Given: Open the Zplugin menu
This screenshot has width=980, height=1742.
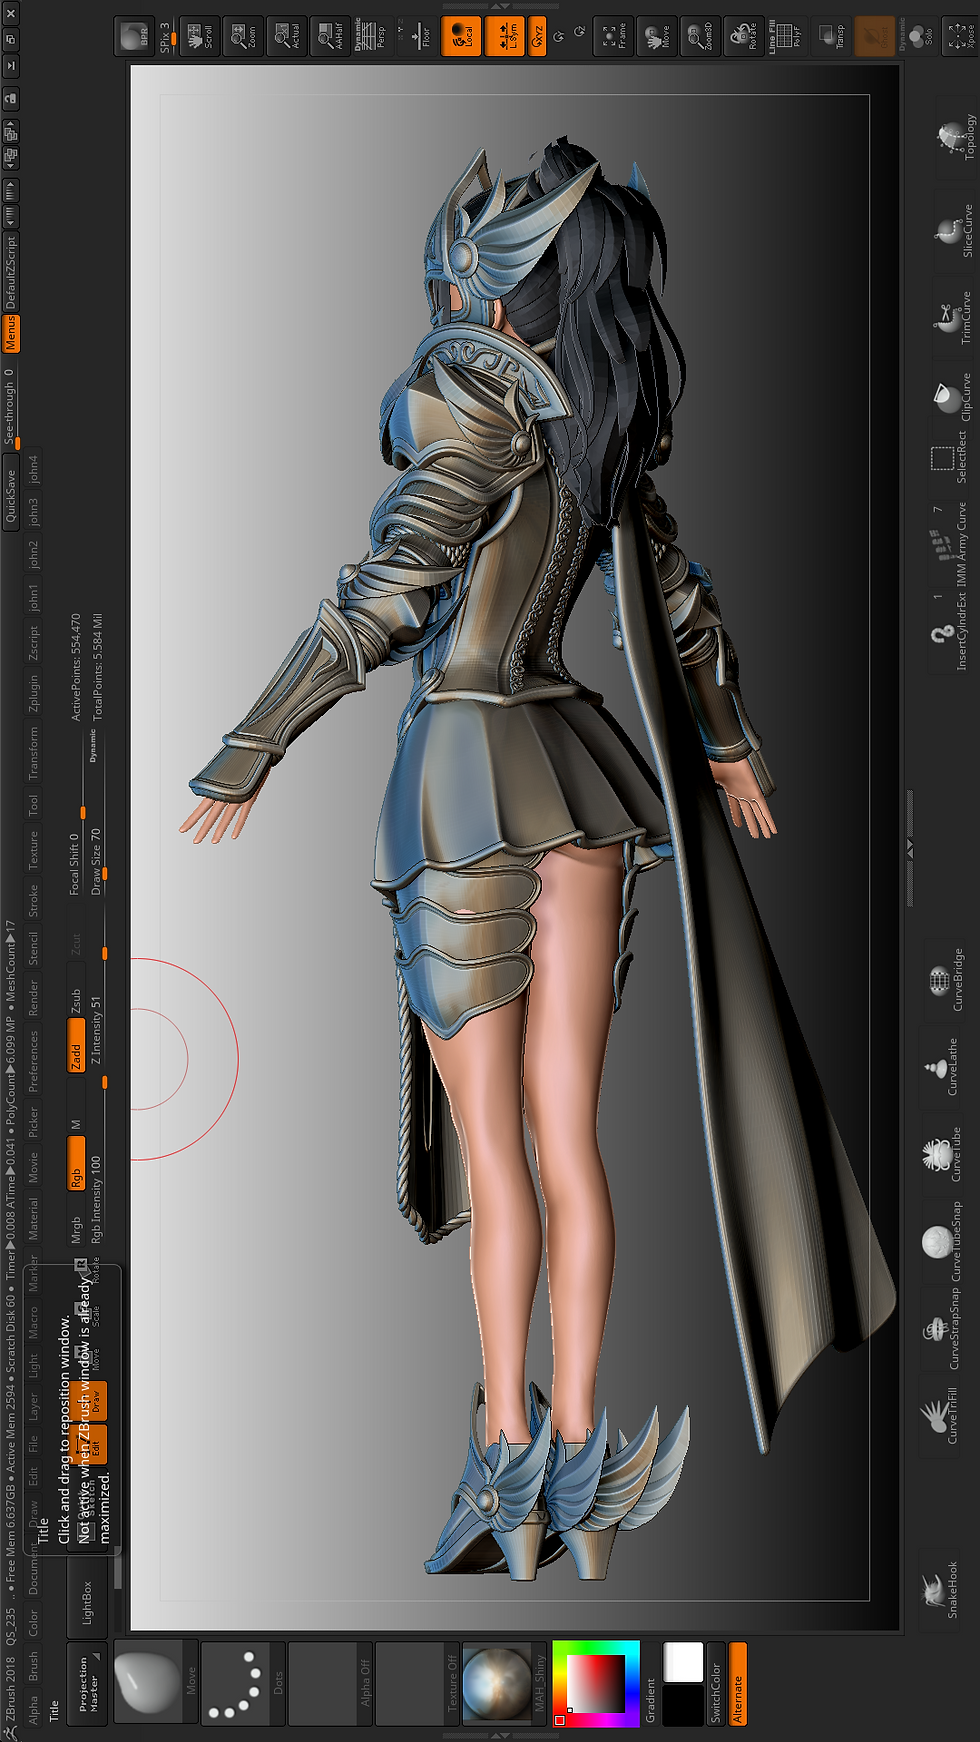Looking at the screenshot, I should click(x=33, y=692).
